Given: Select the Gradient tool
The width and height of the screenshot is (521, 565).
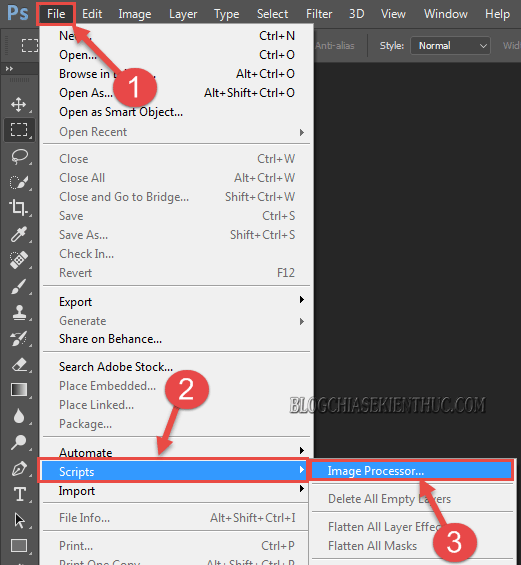Looking at the screenshot, I should (19, 390).
